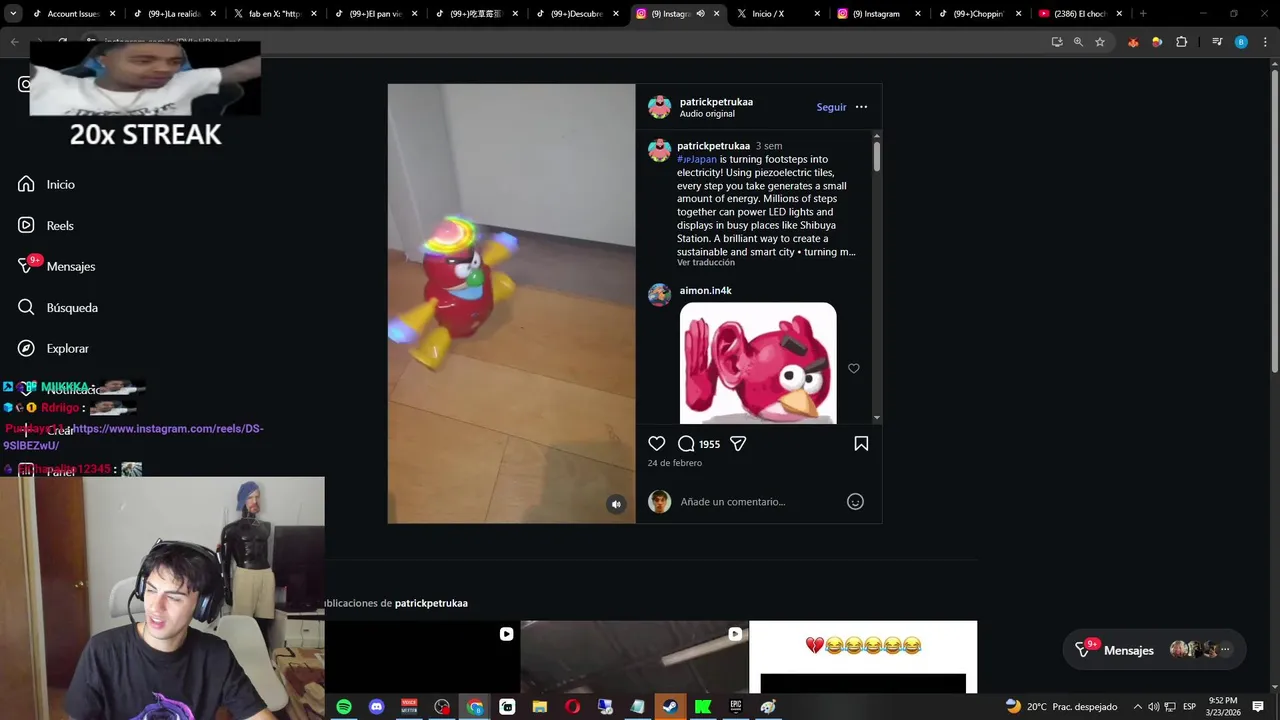The image size is (1280, 720).
Task: Switch to the '(99+)Choppin' TikTok tab
Action: 979,14
